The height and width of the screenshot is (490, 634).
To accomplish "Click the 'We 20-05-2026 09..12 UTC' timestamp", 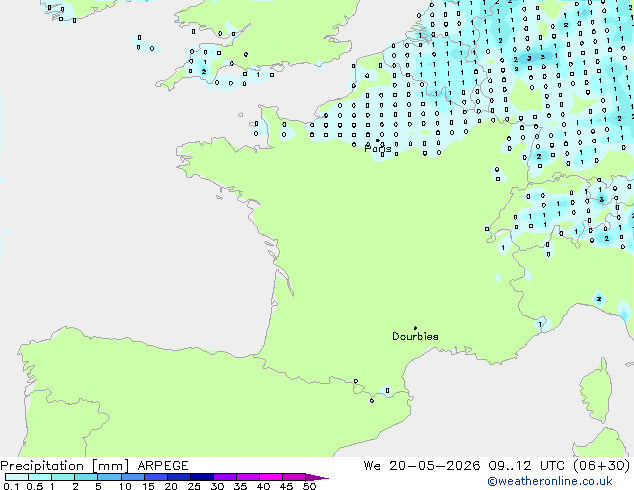I will click(x=464, y=466).
